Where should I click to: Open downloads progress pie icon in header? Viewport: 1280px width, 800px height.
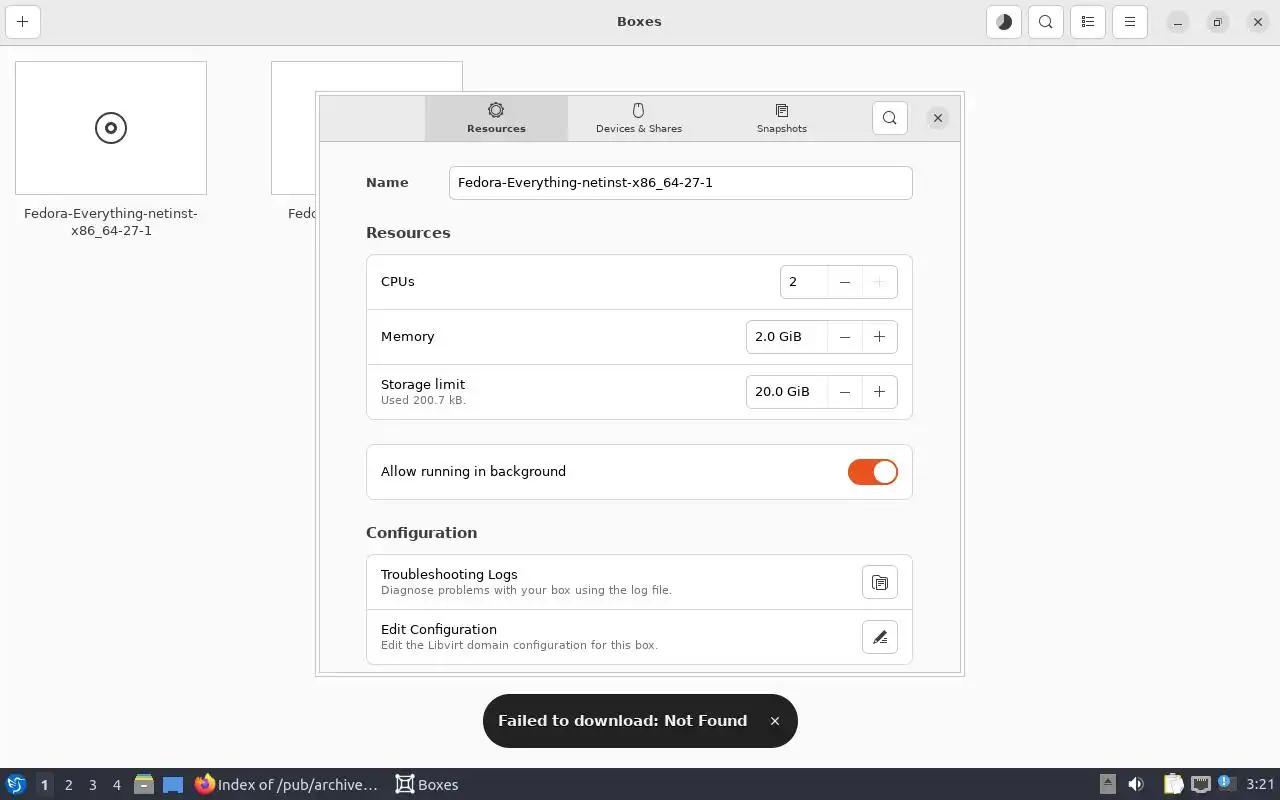[x=1004, y=21]
